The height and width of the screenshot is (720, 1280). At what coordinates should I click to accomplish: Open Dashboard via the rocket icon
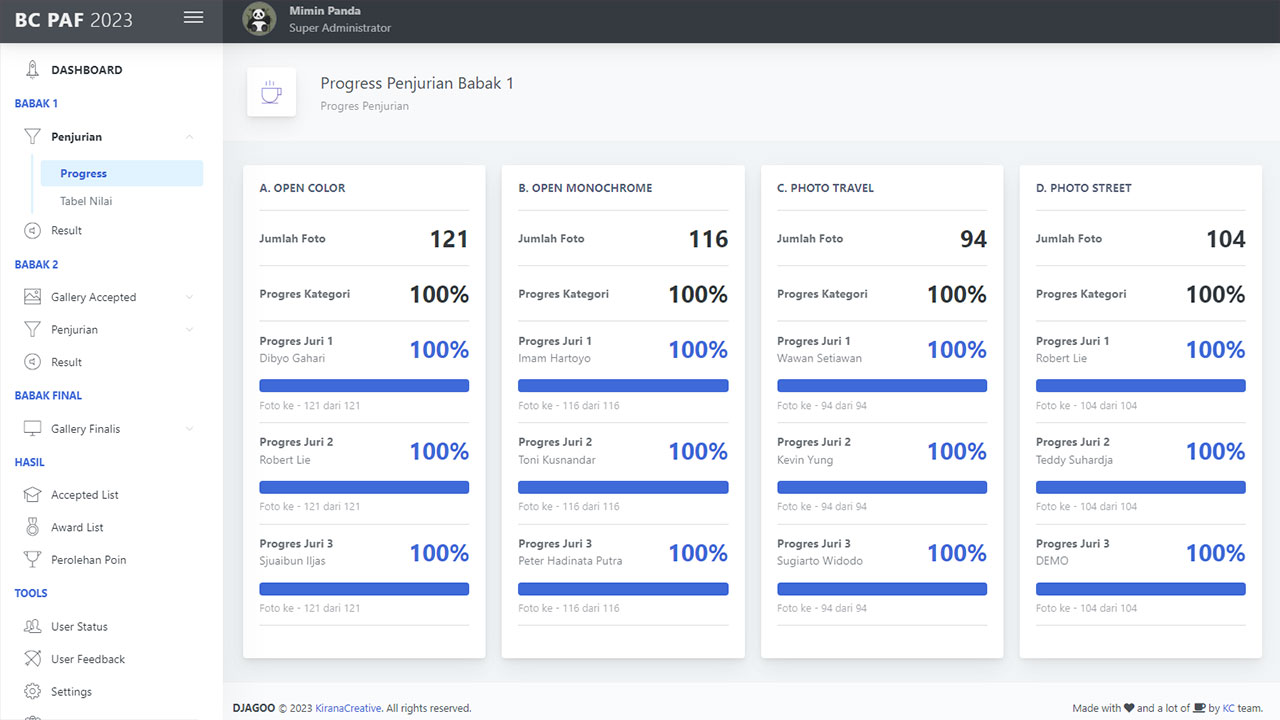click(32, 70)
